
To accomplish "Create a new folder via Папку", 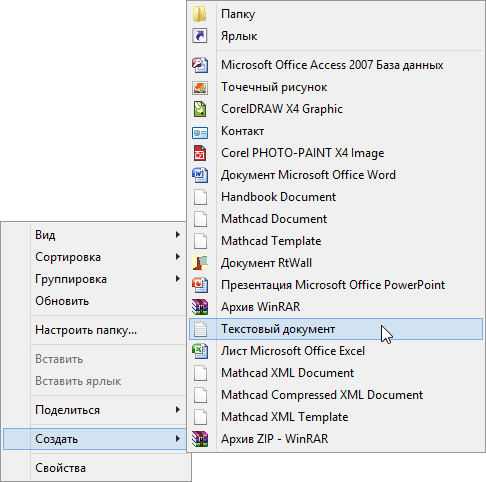I will coord(336,14).
